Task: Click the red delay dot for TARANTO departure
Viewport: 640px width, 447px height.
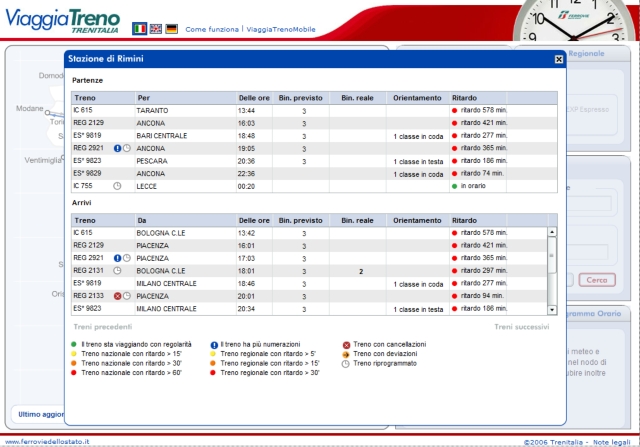Action: pyautogui.click(x=456, y=109)
